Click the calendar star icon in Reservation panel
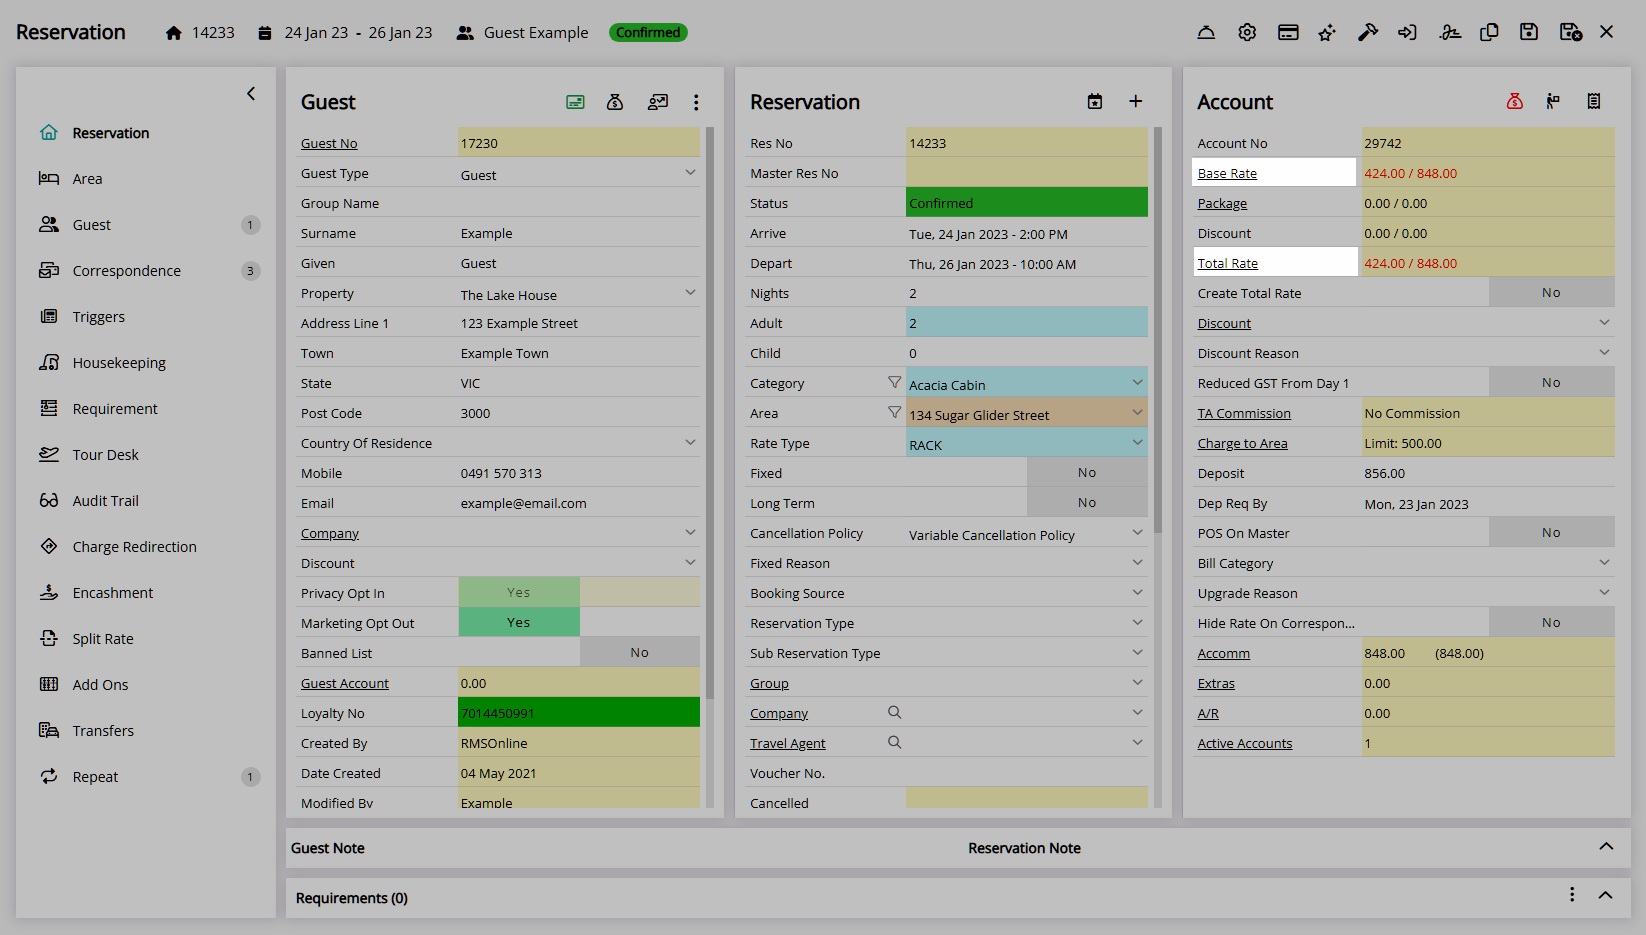Viewport: 1646px width, 935px height. tap(1095, 101)
